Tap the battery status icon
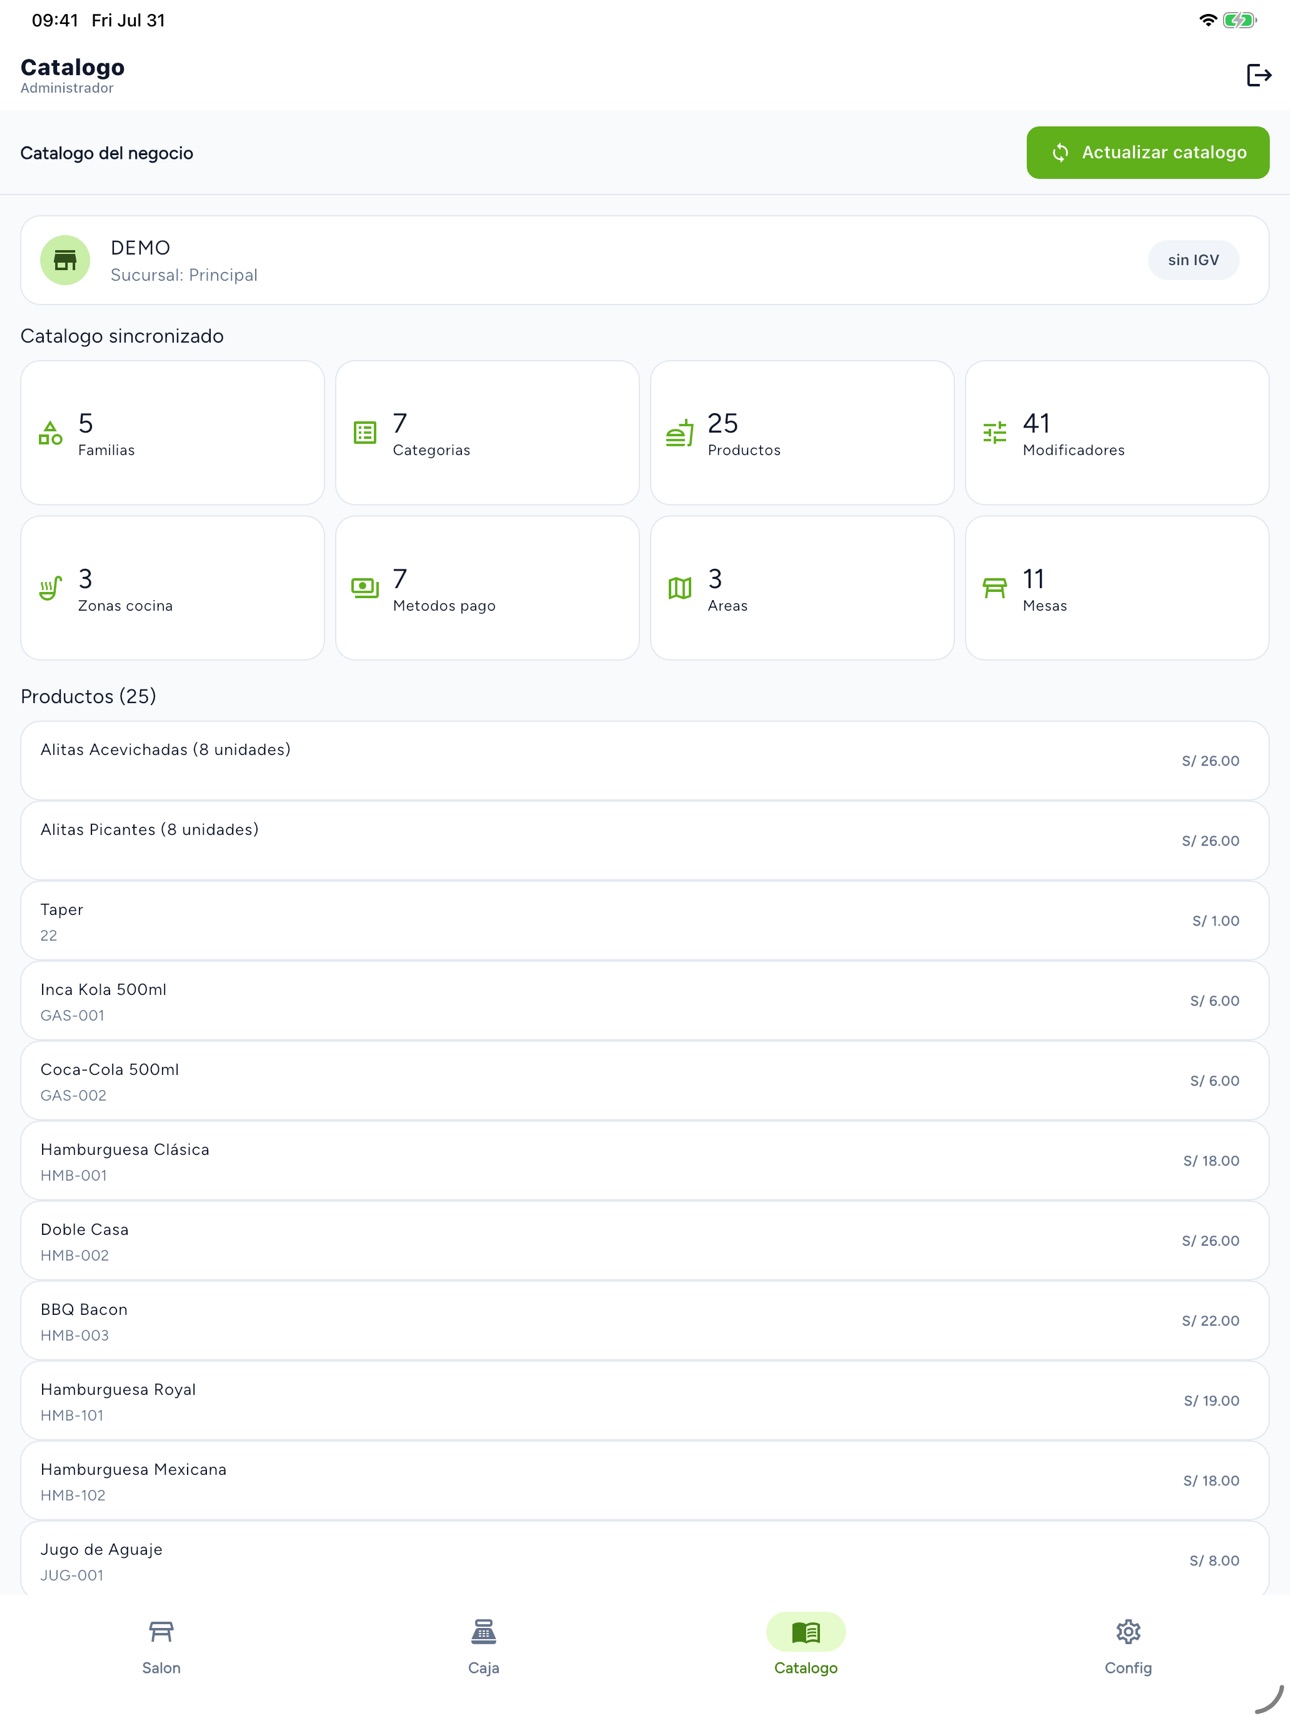 point(1240,20)
